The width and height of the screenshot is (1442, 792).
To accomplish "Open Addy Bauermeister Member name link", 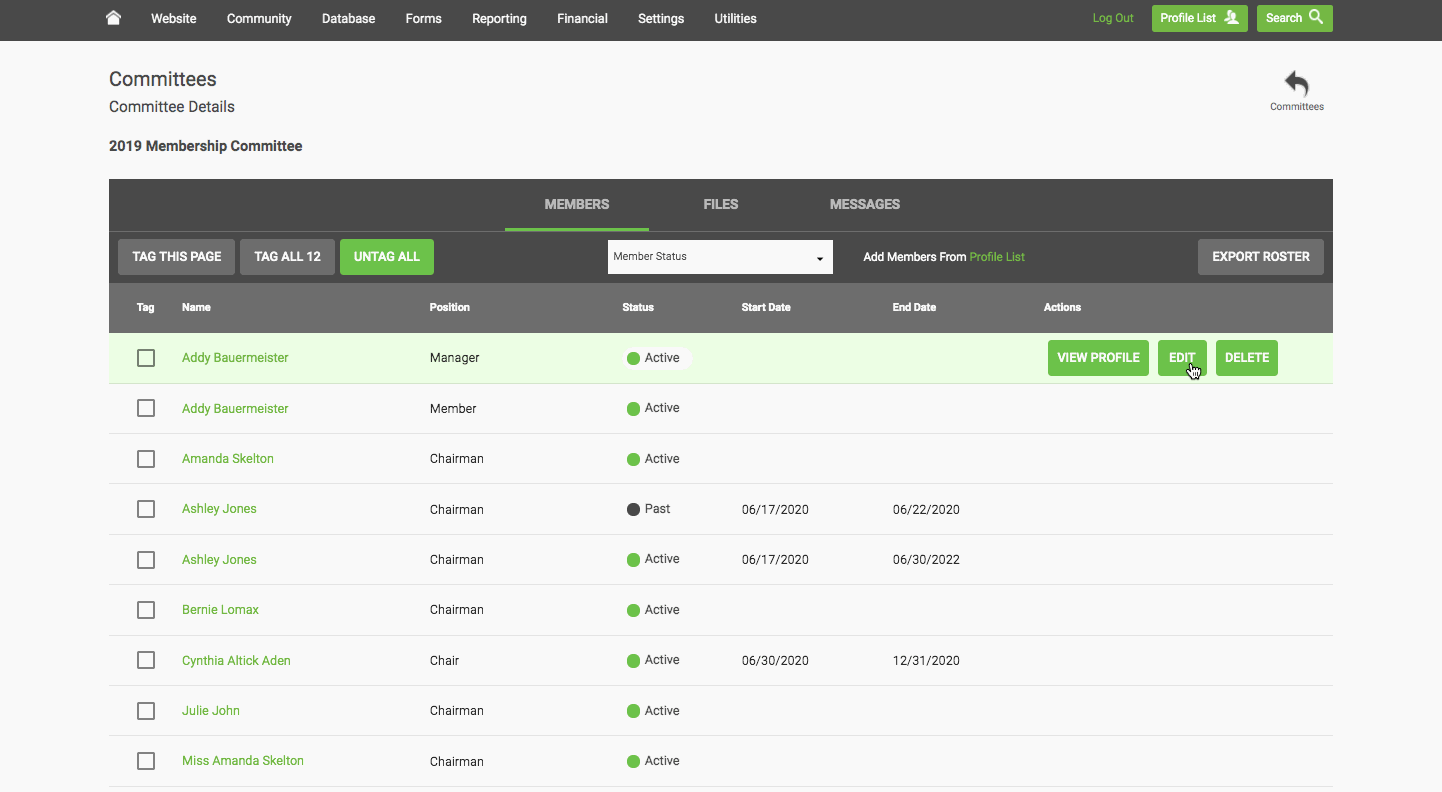I will coord(235,408).
